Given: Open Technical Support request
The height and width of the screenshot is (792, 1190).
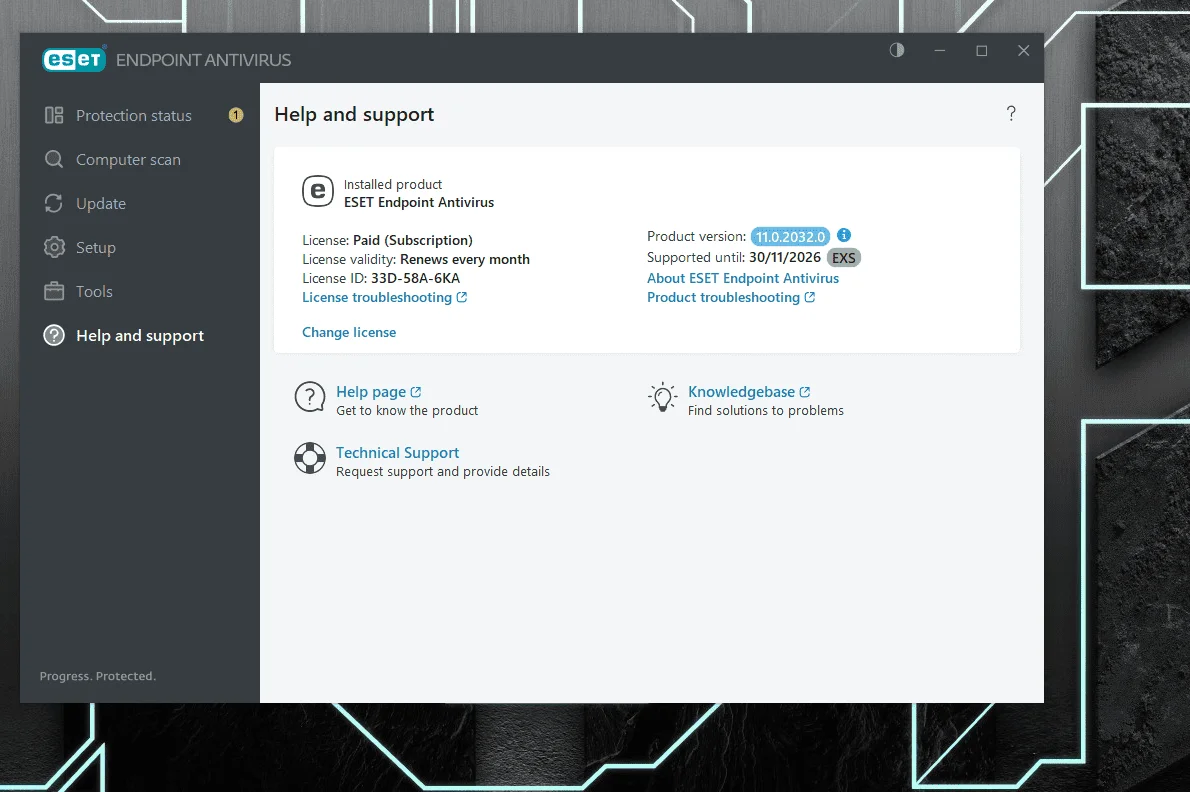Looking at the screenshot, I should click(x=398, y=453).
